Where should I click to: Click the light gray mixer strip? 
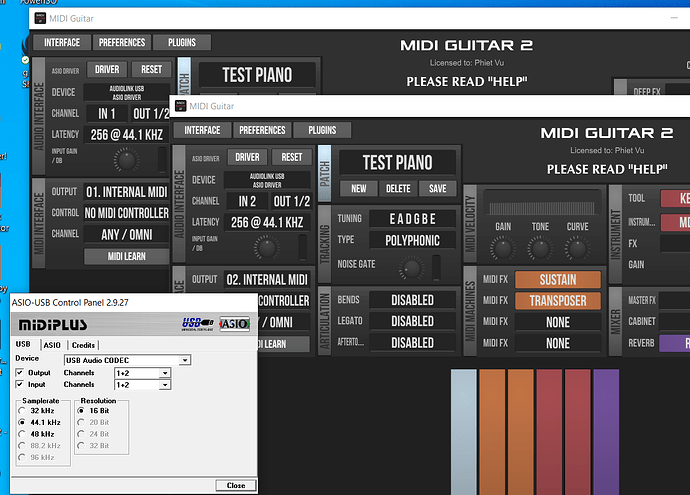point(464,432)
